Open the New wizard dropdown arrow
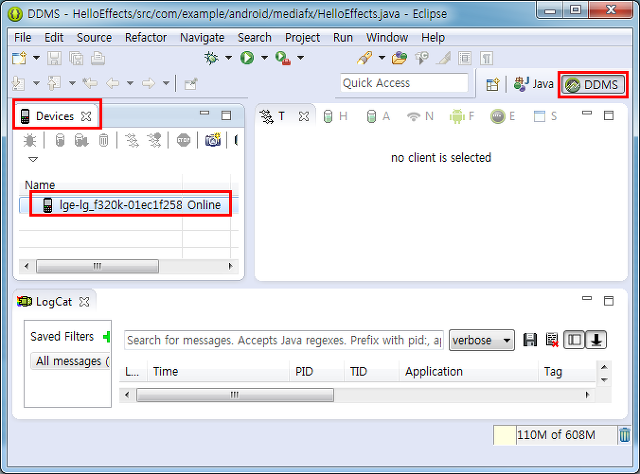Screen dimensions: 640x474 click(36, 58)
